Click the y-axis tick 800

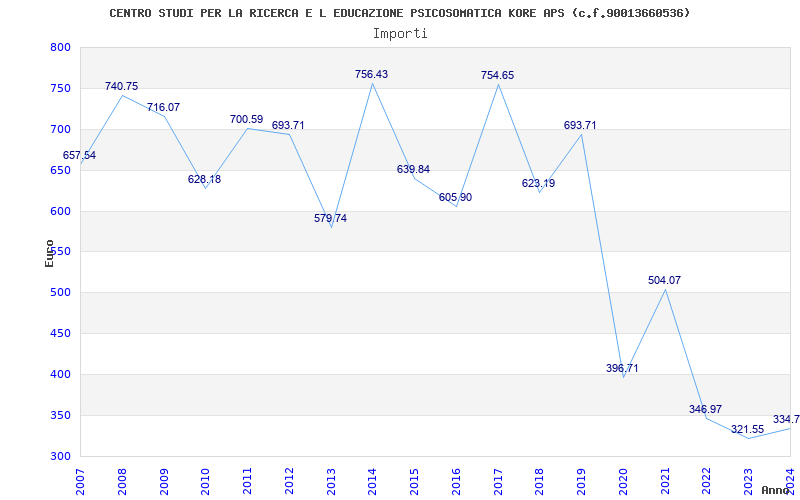pyautogui.click(x=60, y=47)
